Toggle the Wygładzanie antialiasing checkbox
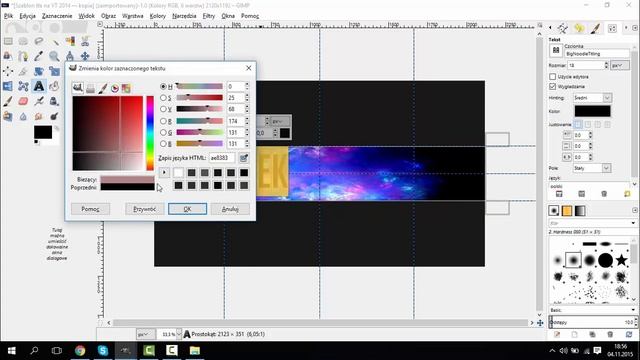The image size is (640, 360). [x=553, y=87]
